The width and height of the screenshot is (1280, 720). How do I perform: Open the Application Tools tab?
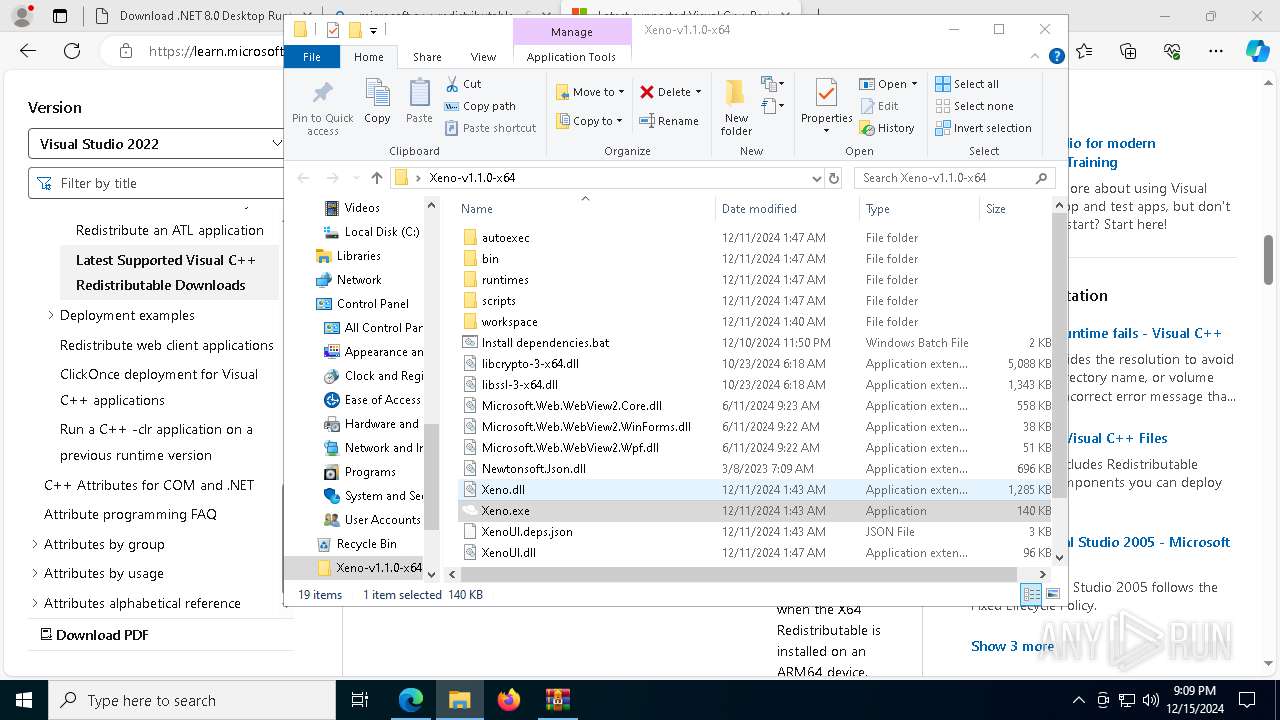click(x=571, y=57)
